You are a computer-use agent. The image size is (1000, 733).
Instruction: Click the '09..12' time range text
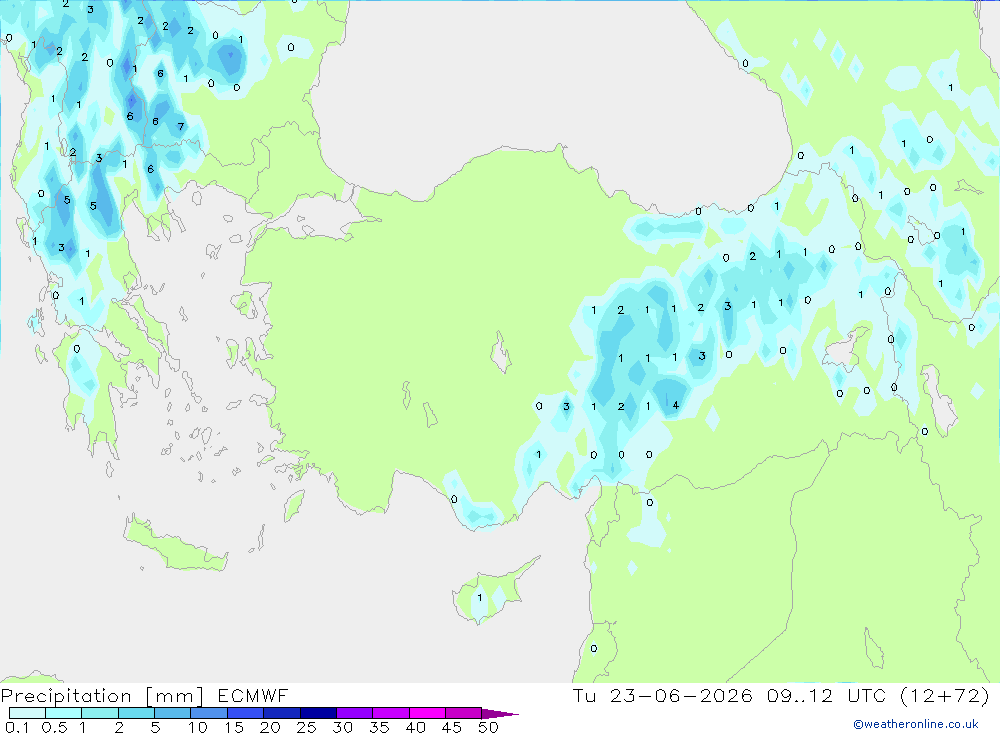(x=800, y=695)
